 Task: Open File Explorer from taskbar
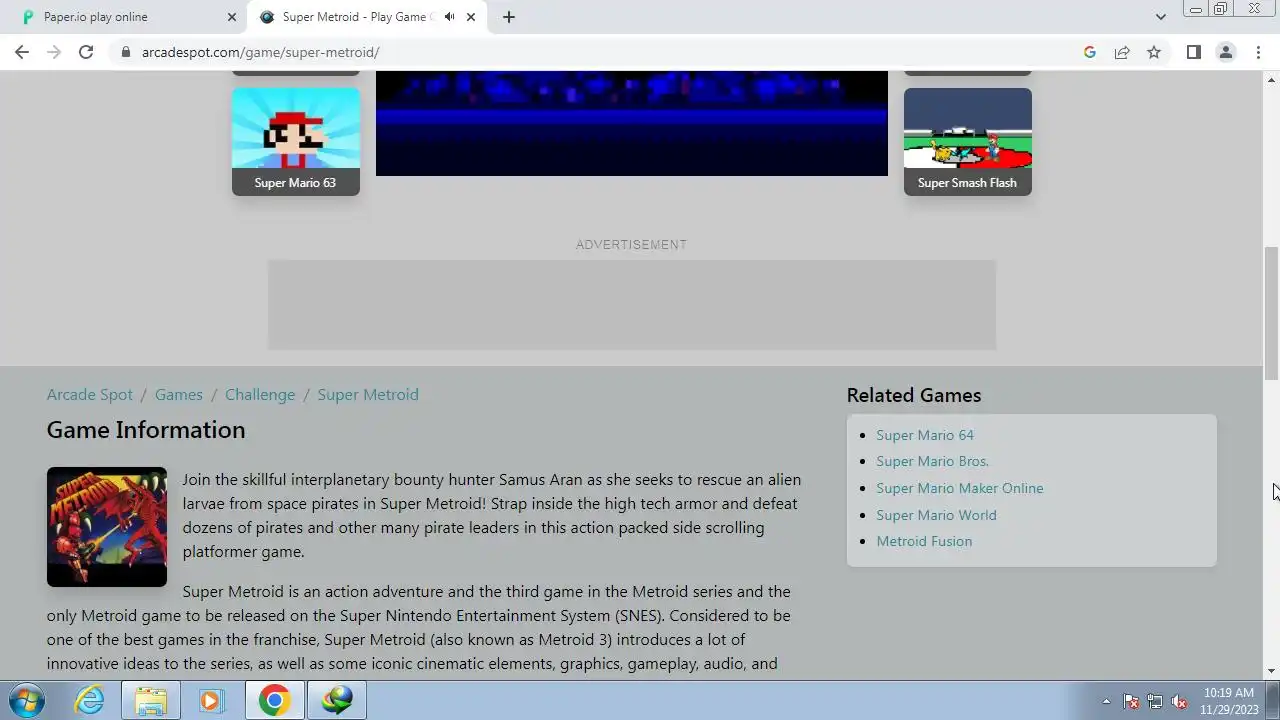151,700
